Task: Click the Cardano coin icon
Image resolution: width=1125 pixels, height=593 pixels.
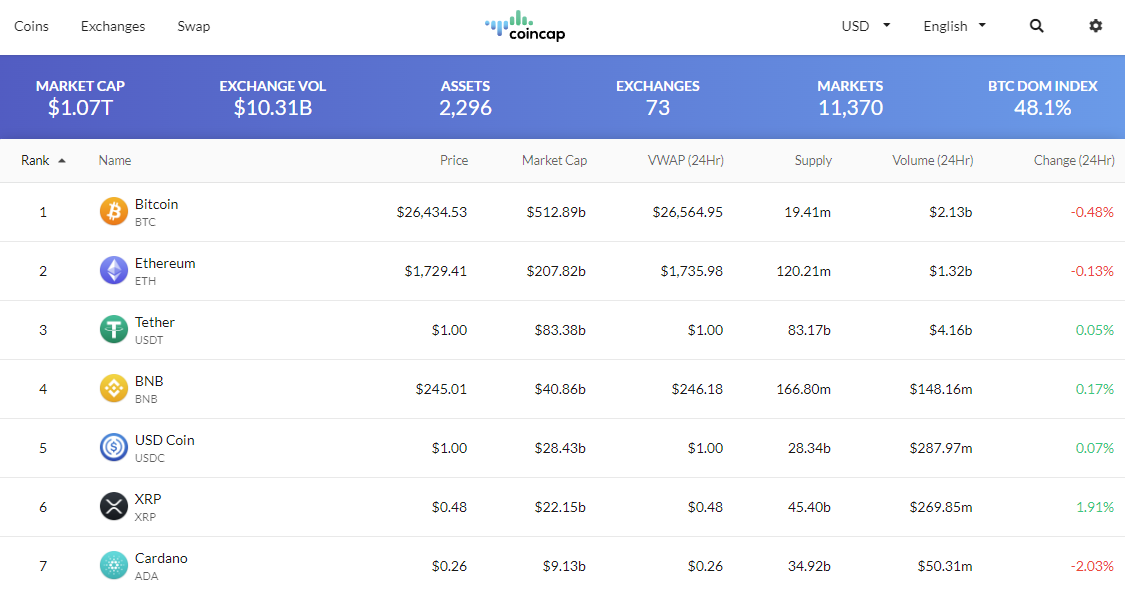Action: (113, 565)
